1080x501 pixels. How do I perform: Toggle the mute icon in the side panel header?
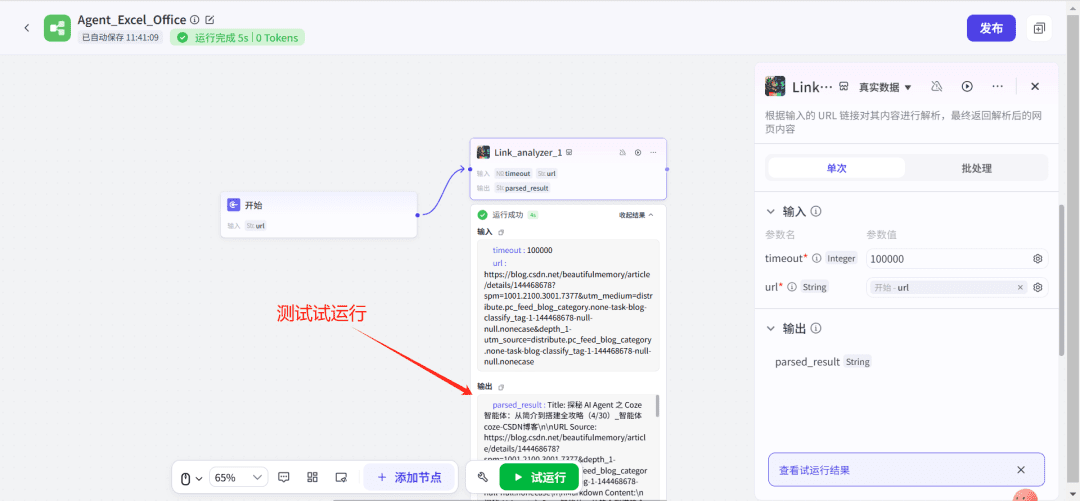(937, 87)
